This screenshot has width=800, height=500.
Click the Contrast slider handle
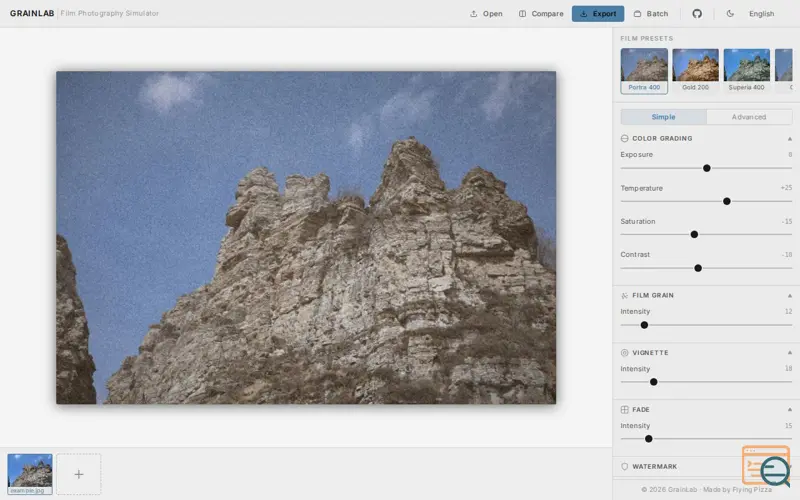pyautogui.click(x=698, y=268)
